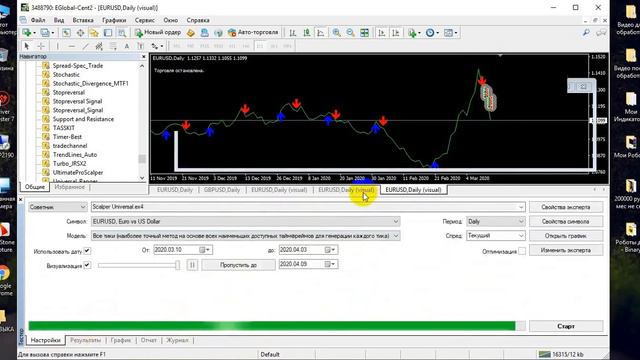Zoom in on the chart
The height and width of the screenshot is (360, 640).
tap(336, 33)
